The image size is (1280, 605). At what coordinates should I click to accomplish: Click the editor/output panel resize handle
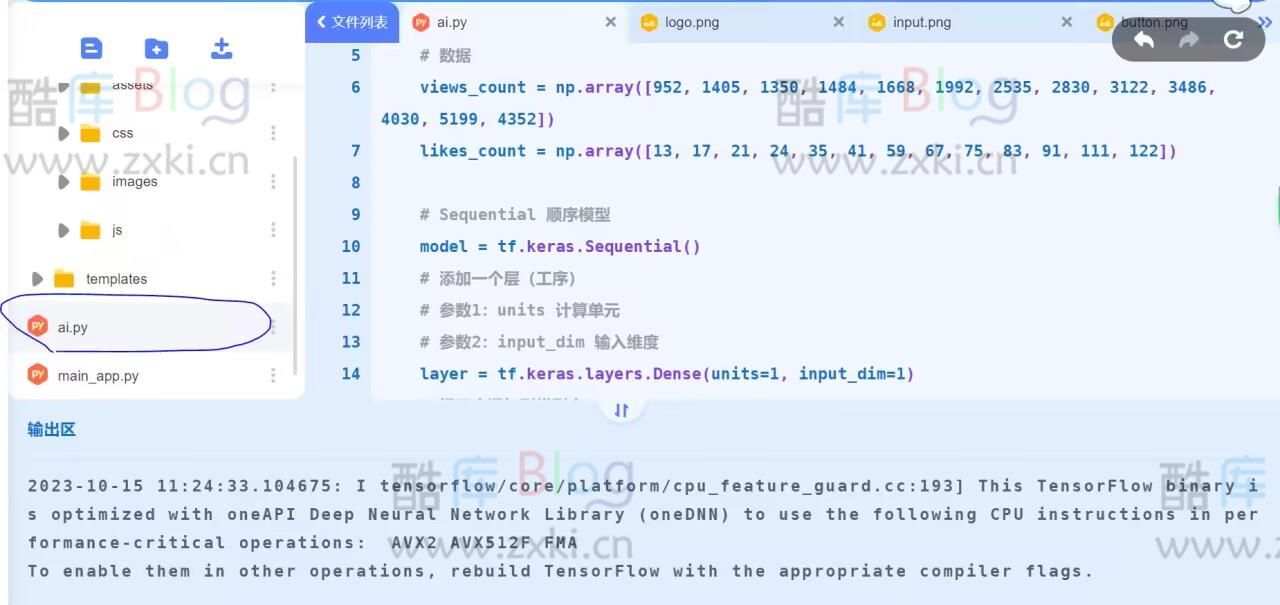point(621,410)
